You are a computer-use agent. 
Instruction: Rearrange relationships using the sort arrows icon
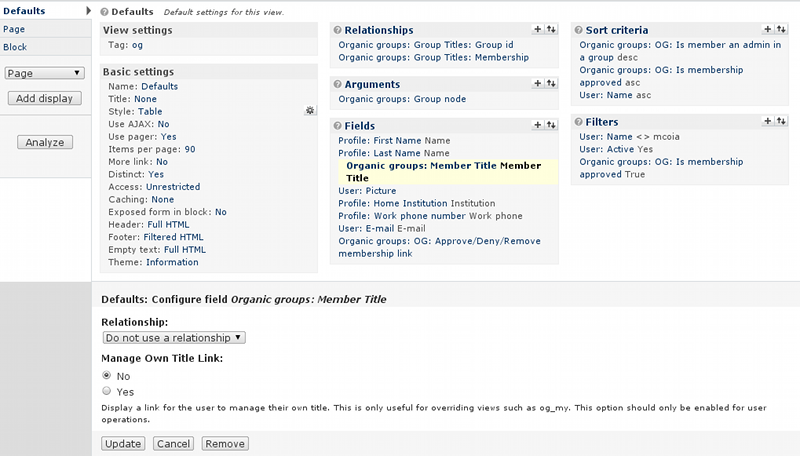click(x=551, y=29)
